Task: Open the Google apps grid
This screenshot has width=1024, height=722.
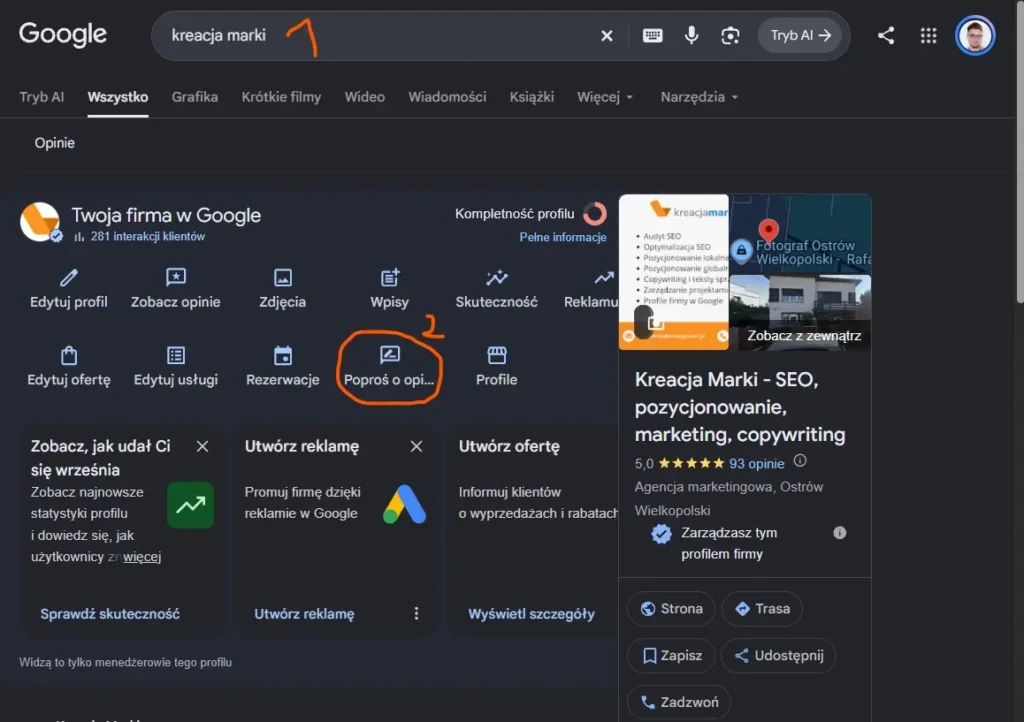Action: tap(929, 36)
